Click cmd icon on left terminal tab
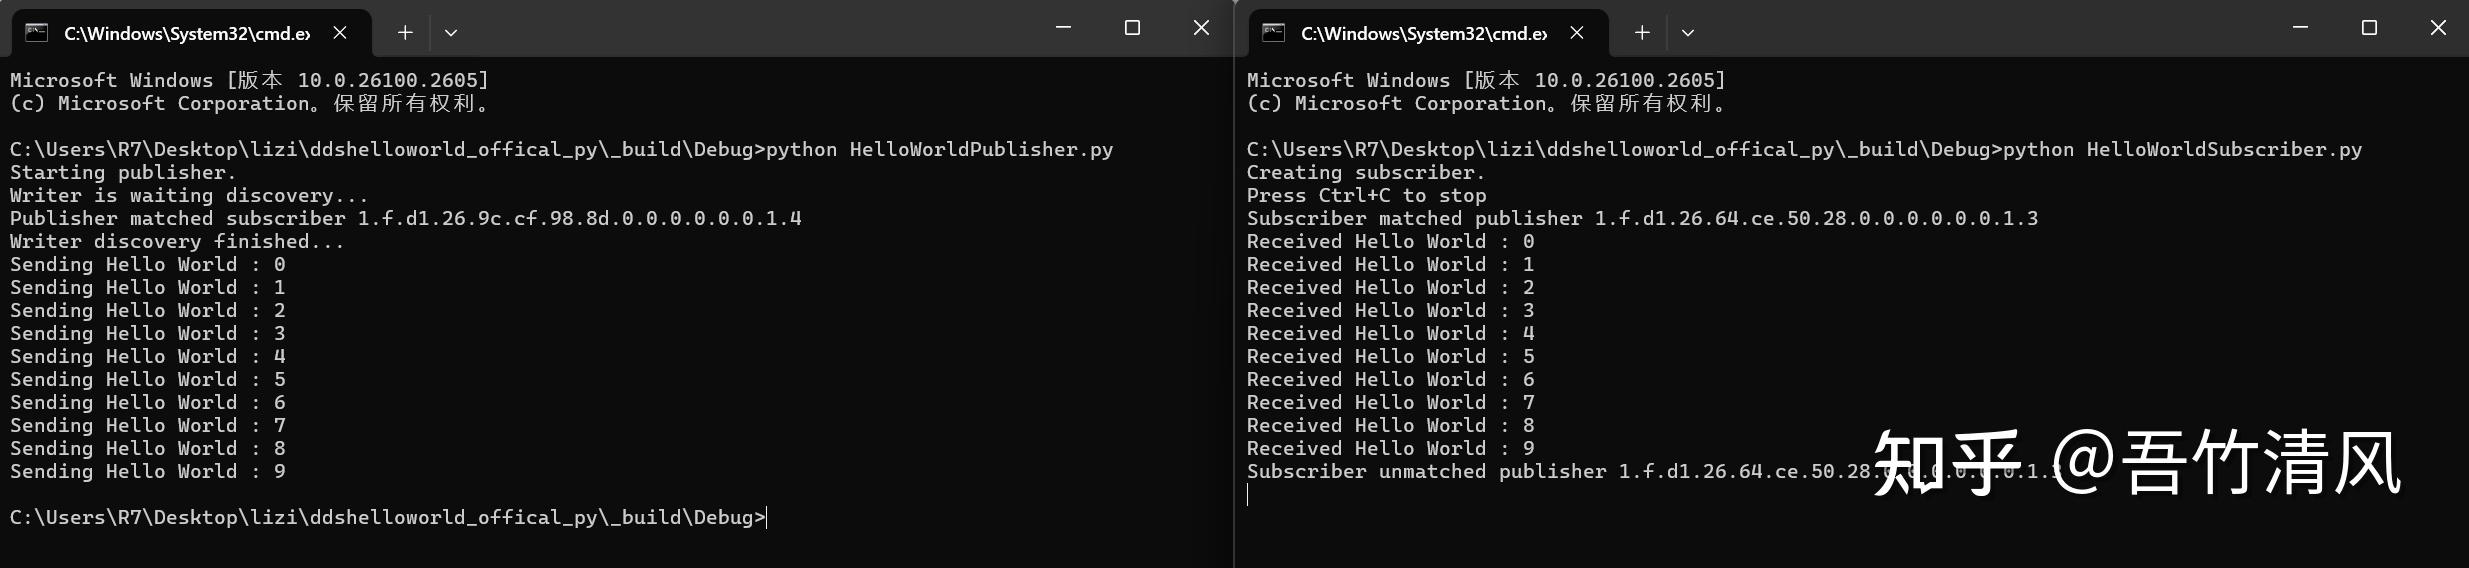This screenshot has height=568, width=2469. (x=36, y=33)
